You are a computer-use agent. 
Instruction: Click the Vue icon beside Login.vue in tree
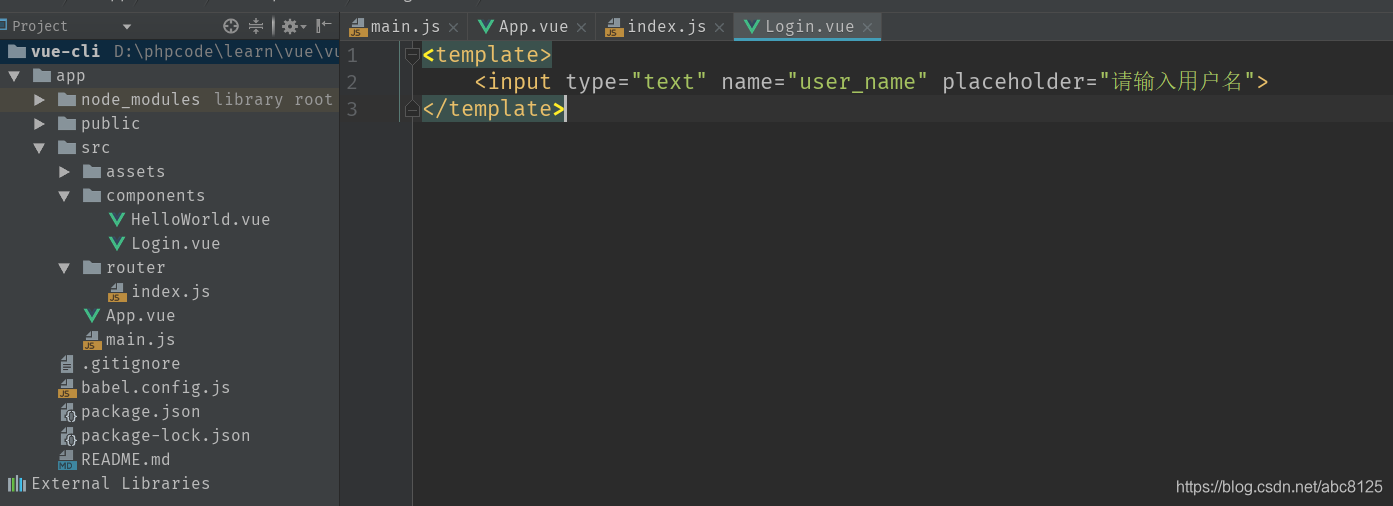click(116, 243)
